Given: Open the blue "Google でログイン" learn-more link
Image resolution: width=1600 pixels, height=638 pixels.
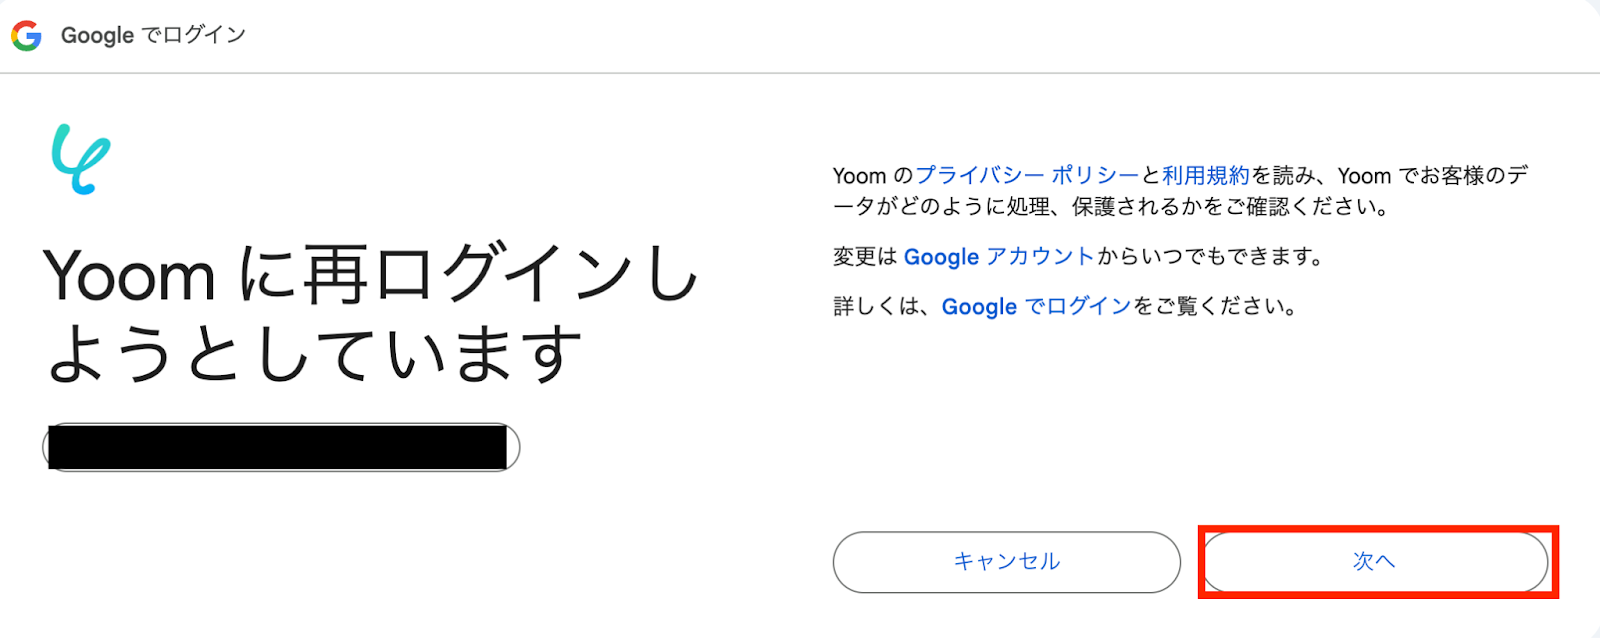Looking at the screenshot, I should pos(1036,306).
